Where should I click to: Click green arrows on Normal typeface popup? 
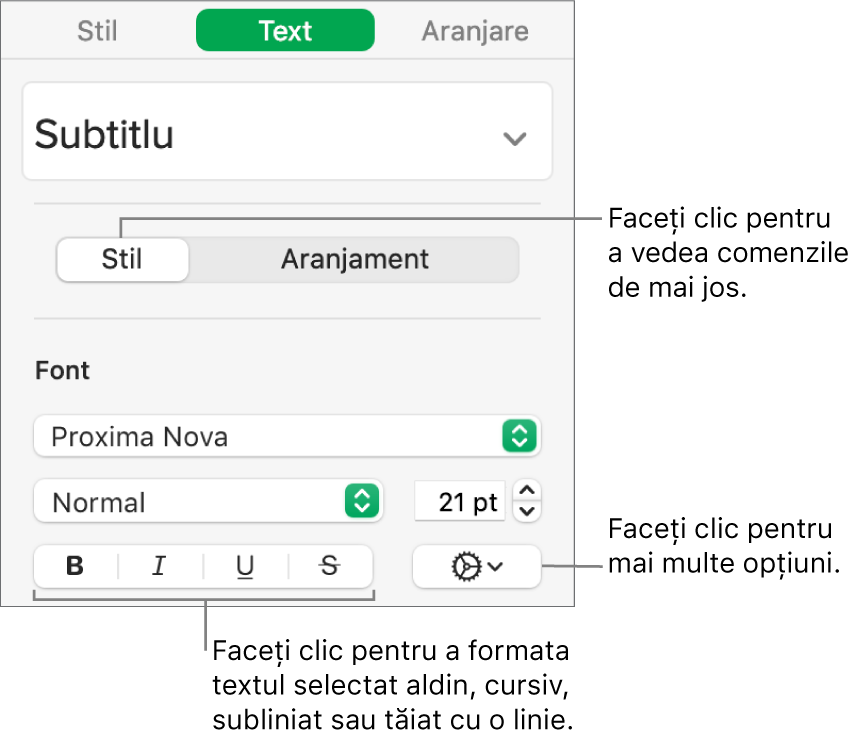click(361, 501)
